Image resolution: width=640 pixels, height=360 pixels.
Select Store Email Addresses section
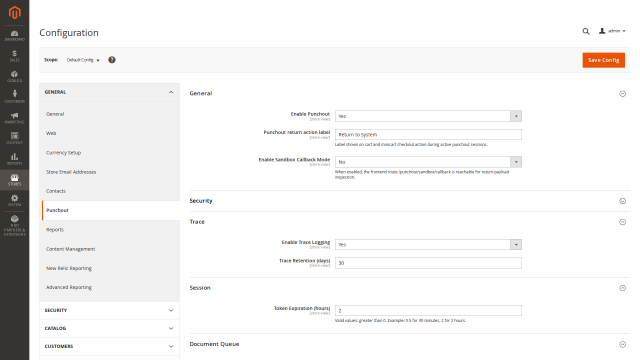[71, 172]
